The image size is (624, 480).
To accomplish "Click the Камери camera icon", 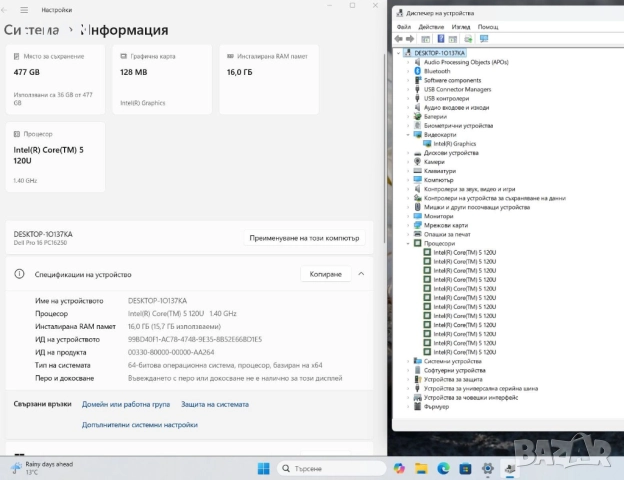I will click(417, 162).
